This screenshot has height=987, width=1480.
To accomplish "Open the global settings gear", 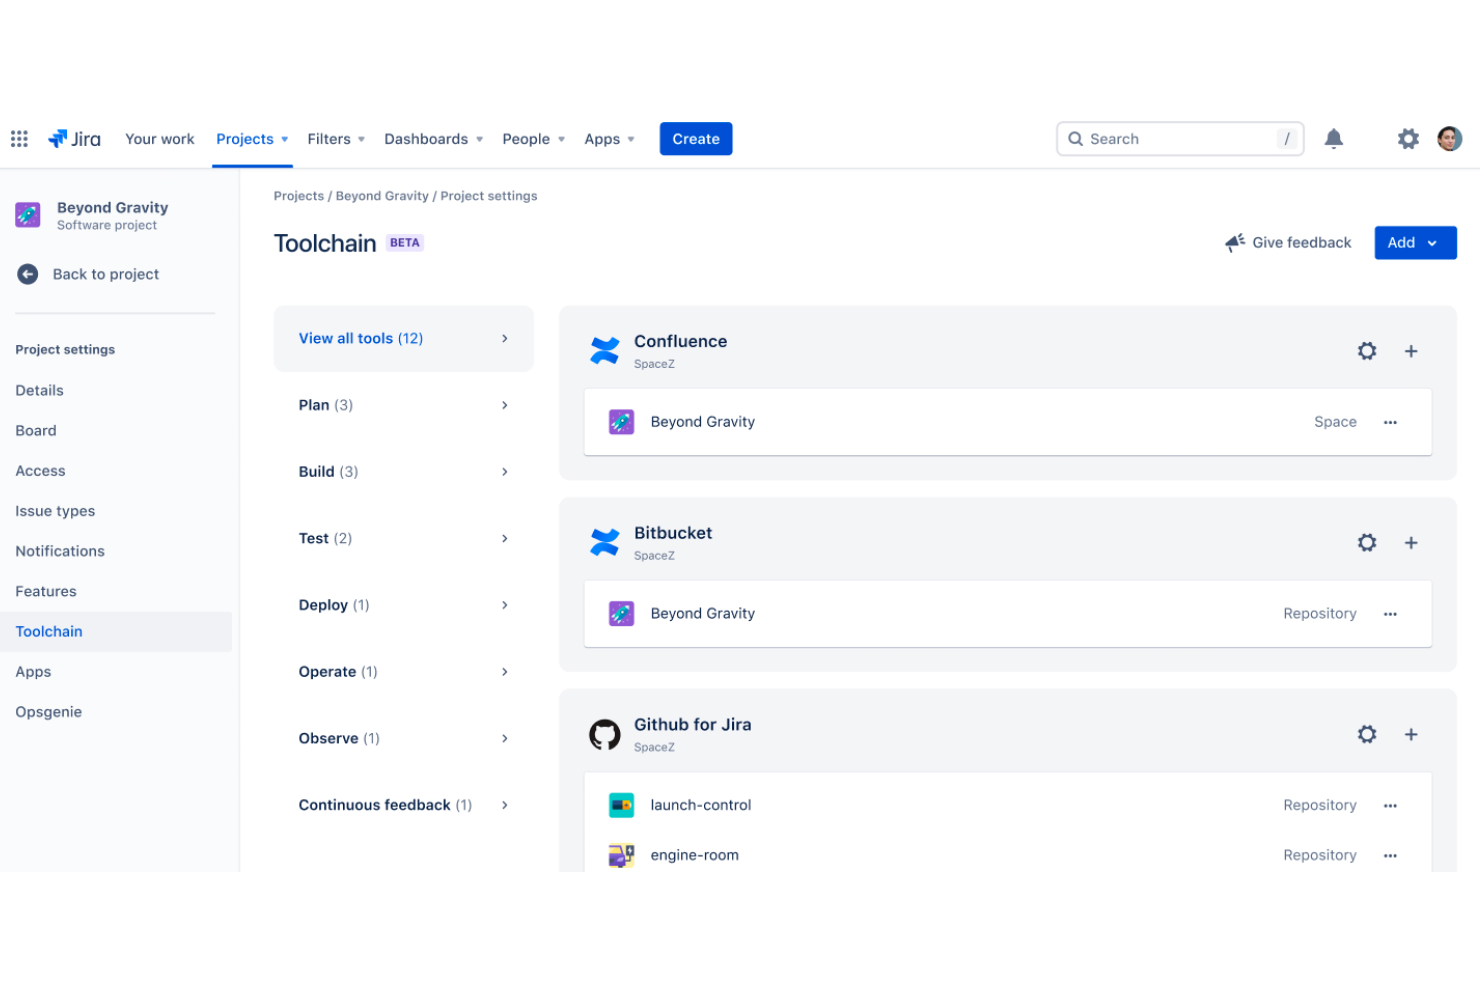I will point(1408,139).
